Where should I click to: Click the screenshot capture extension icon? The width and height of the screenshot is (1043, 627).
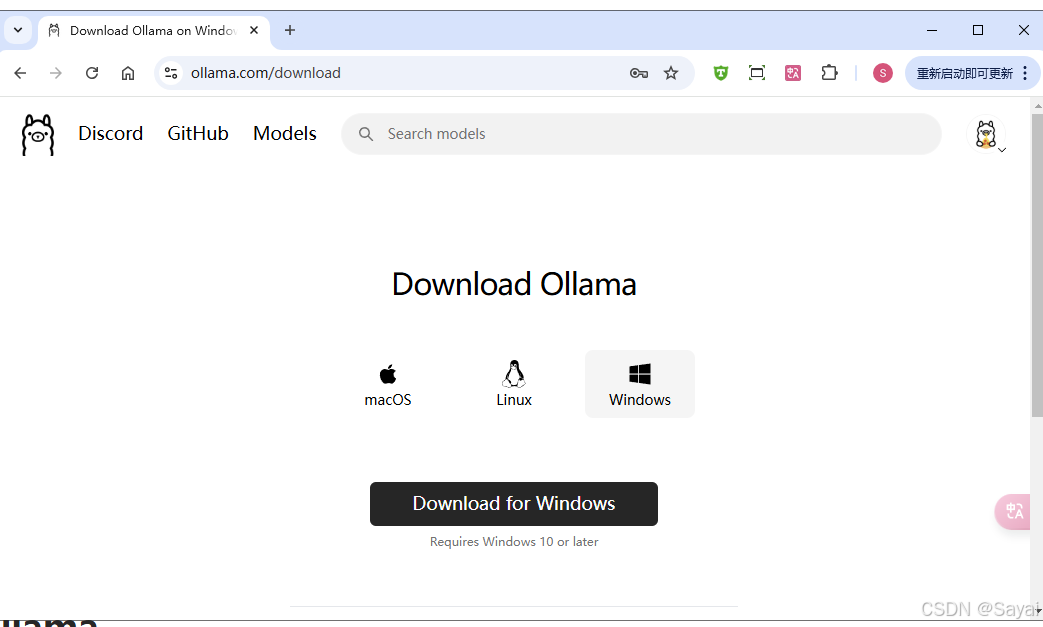coord(757,73)
